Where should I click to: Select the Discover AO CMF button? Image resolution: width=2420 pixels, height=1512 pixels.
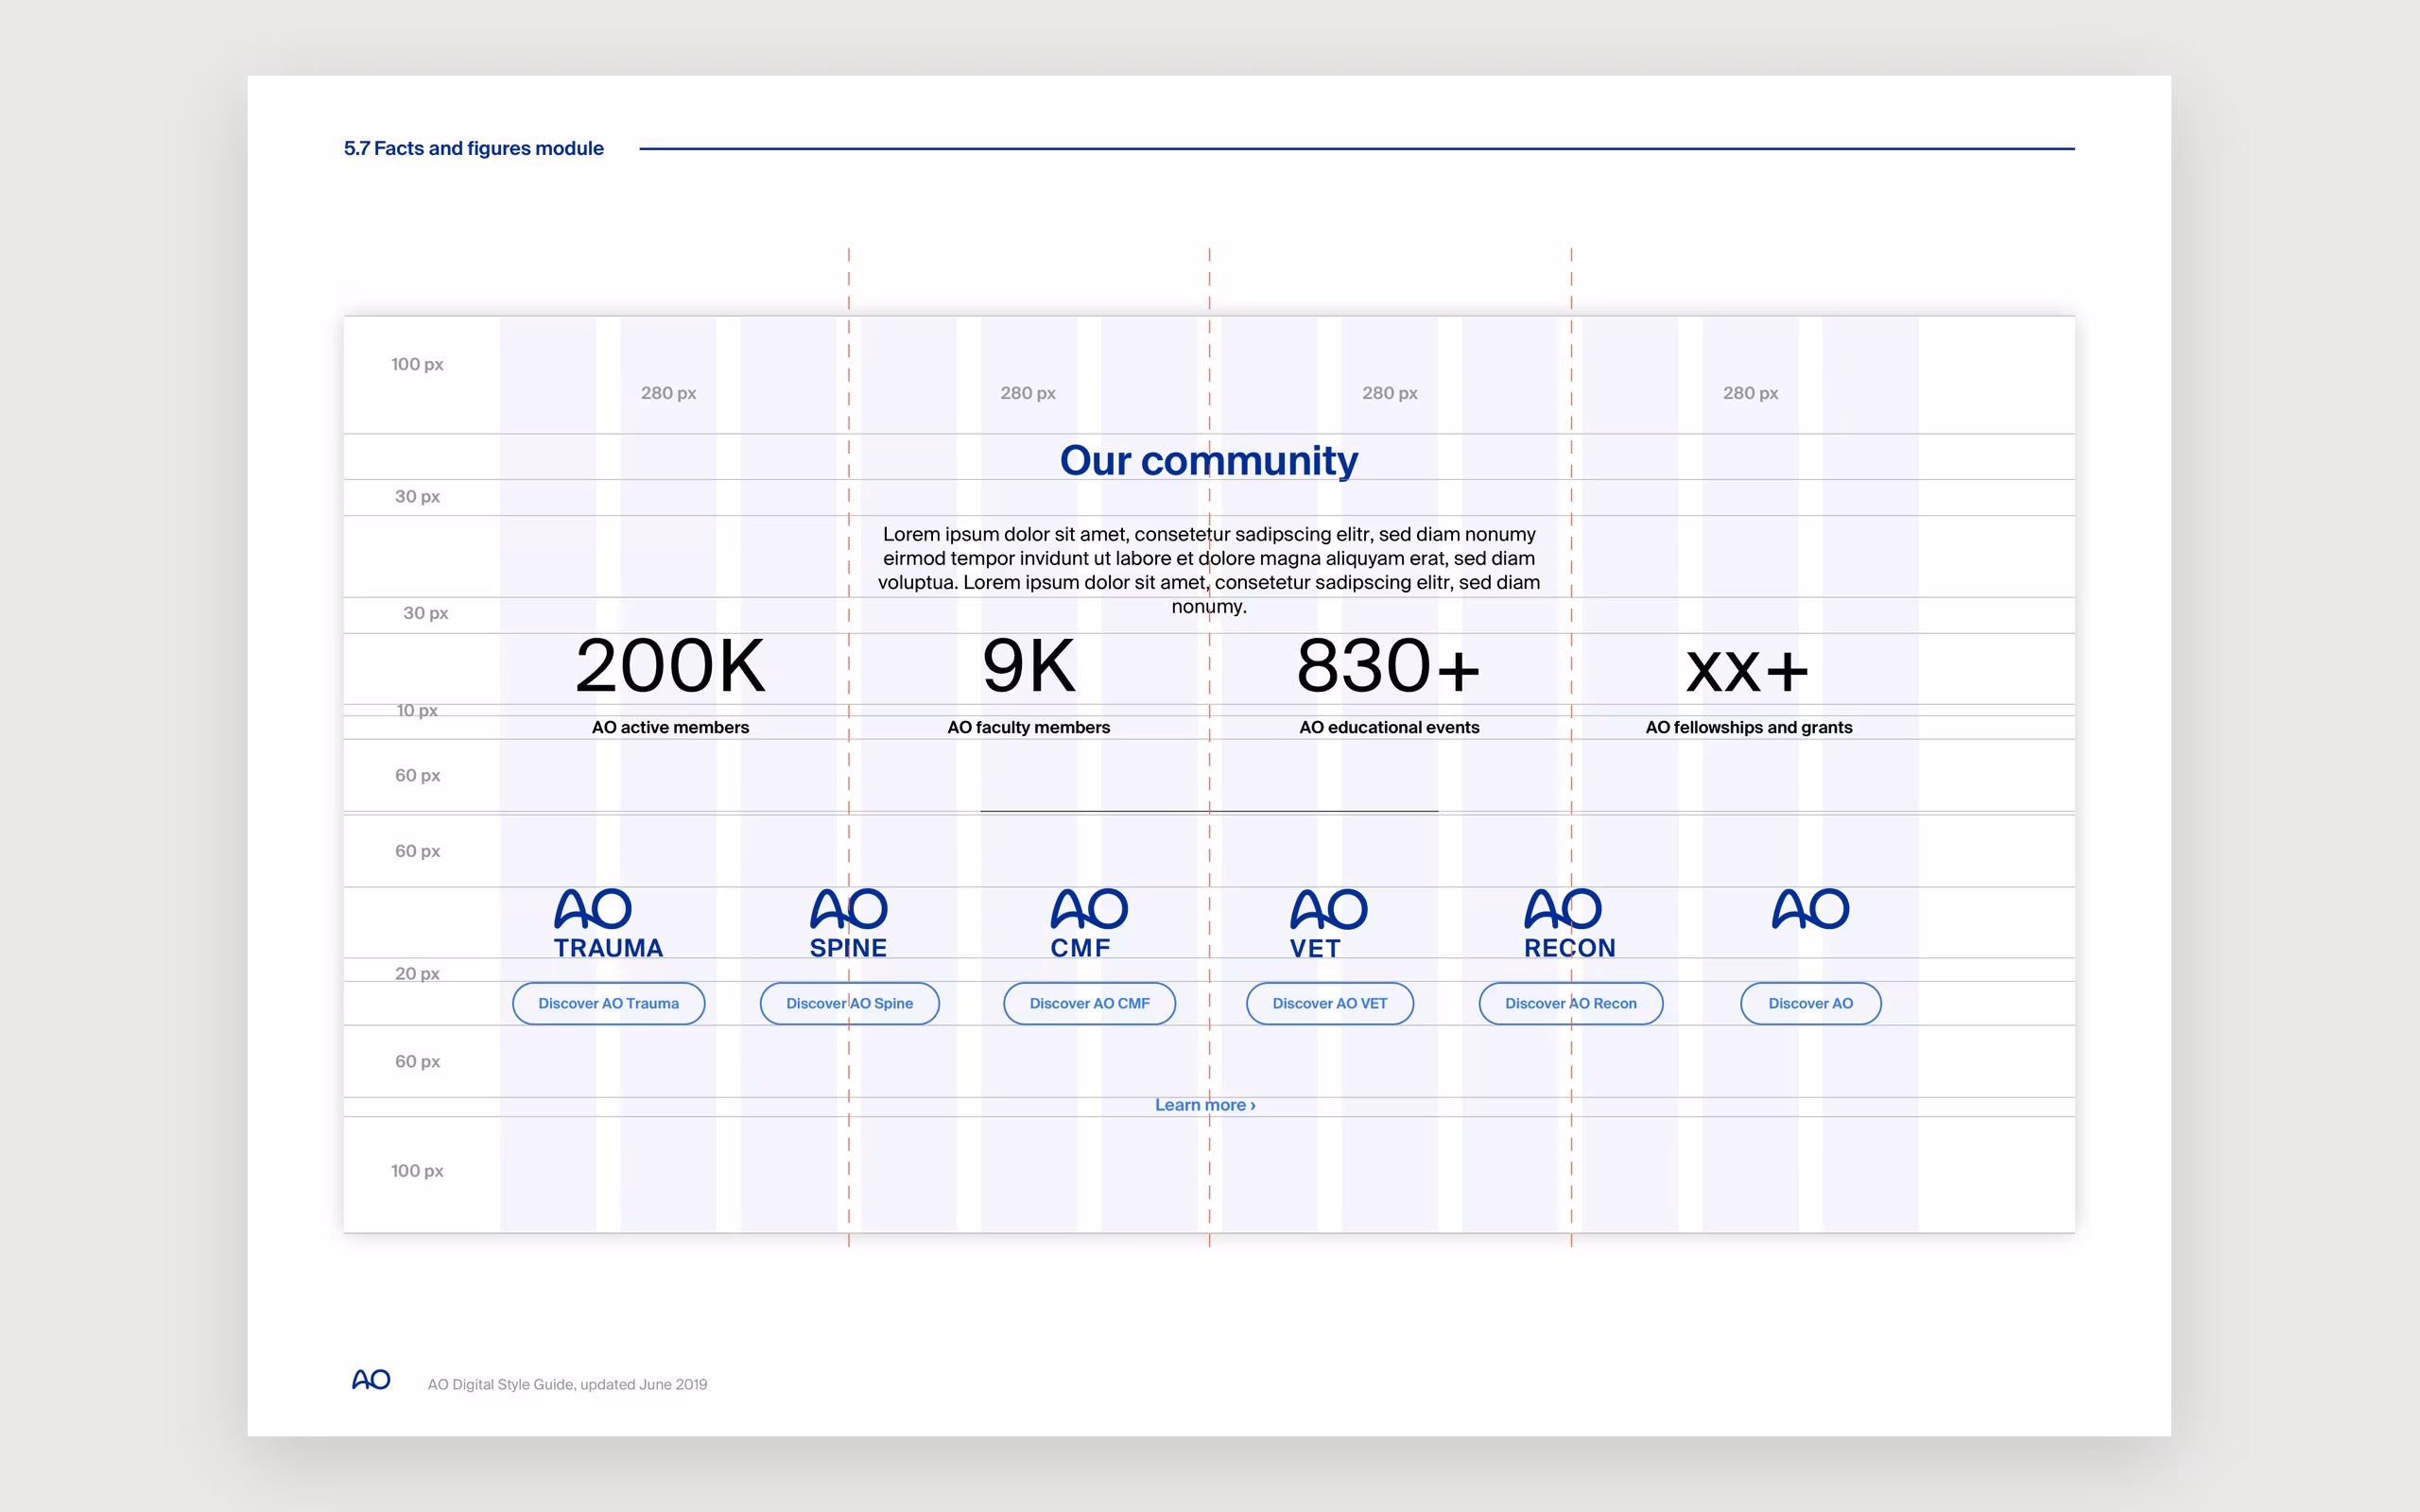pyautogui.click(x=1089, y=1003)
